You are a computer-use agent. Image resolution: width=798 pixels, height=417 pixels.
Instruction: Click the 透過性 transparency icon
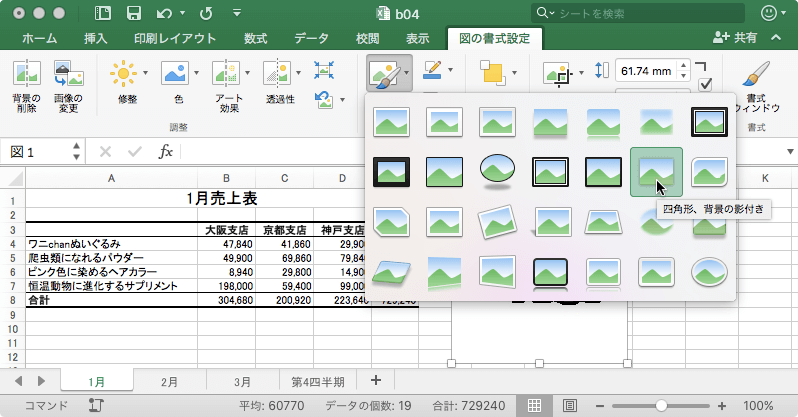click(x=276, y=74)
